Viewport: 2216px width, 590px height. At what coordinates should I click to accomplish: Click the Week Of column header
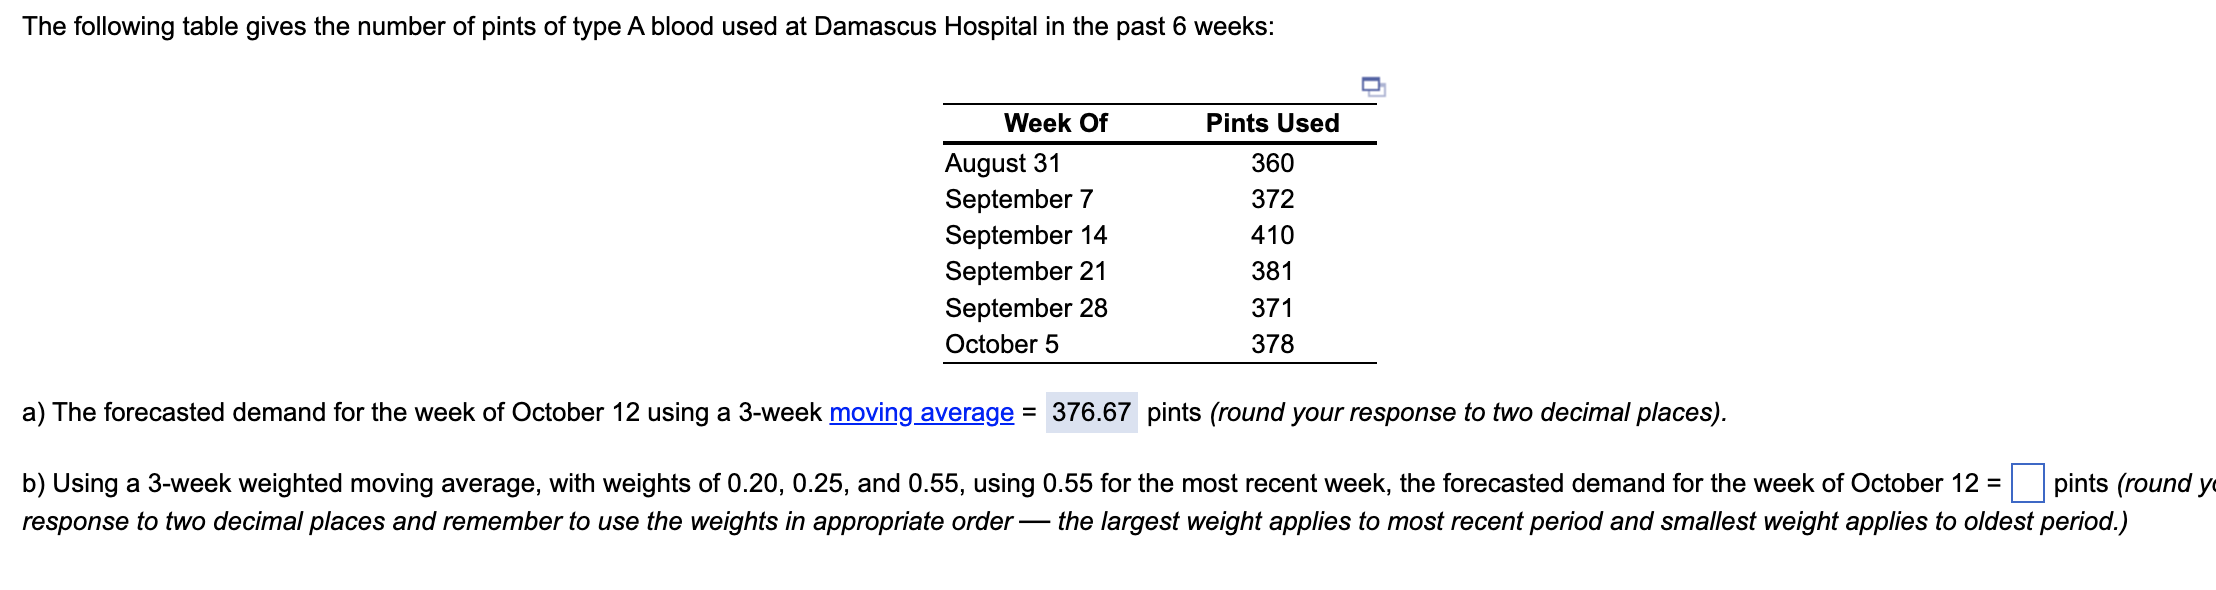coord(1055,124)
